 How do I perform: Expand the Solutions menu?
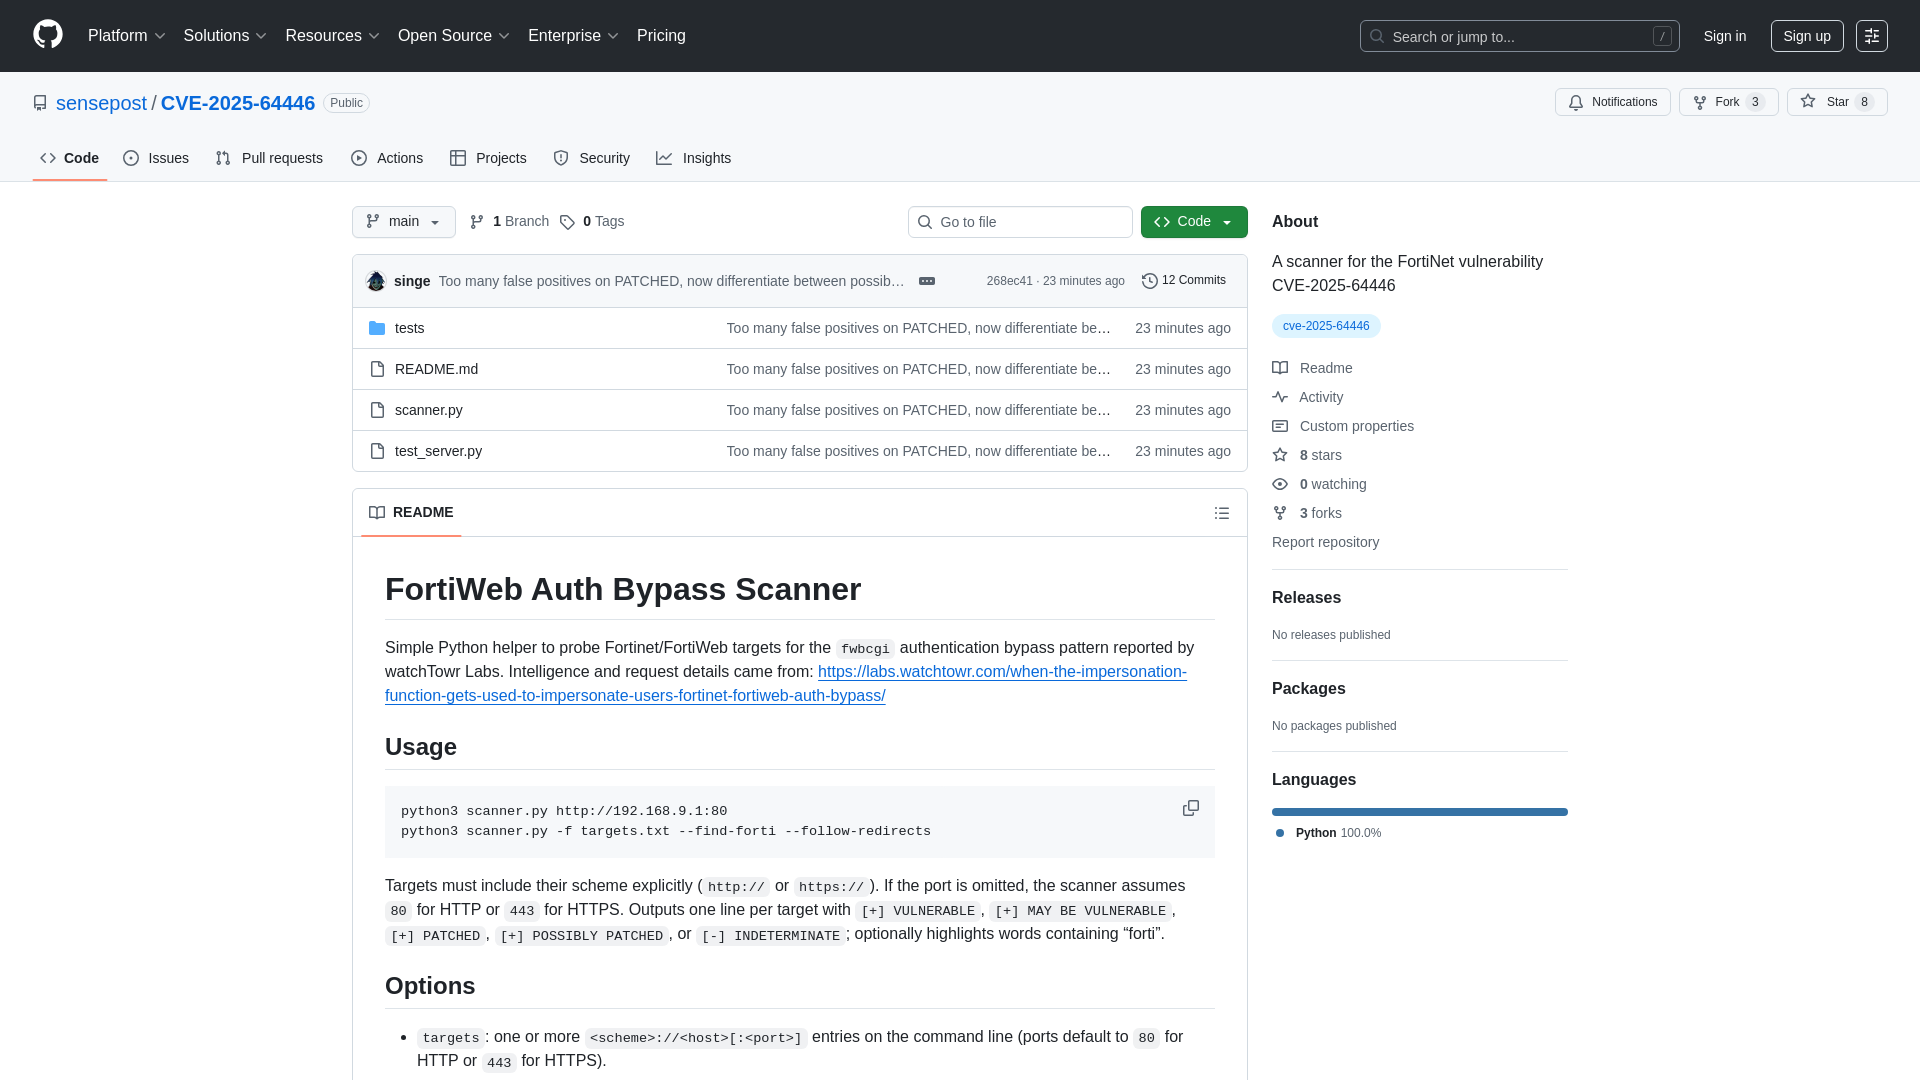(224, 35)
